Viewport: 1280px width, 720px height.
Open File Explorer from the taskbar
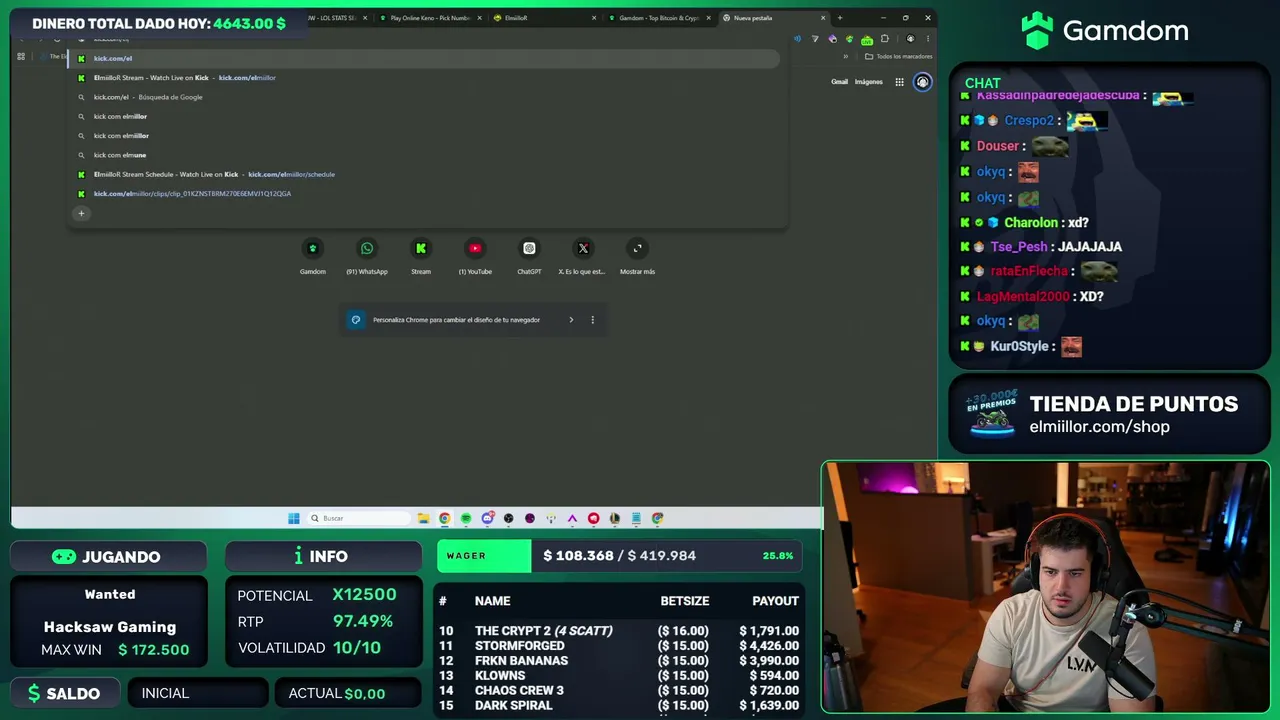coord(424,518)
